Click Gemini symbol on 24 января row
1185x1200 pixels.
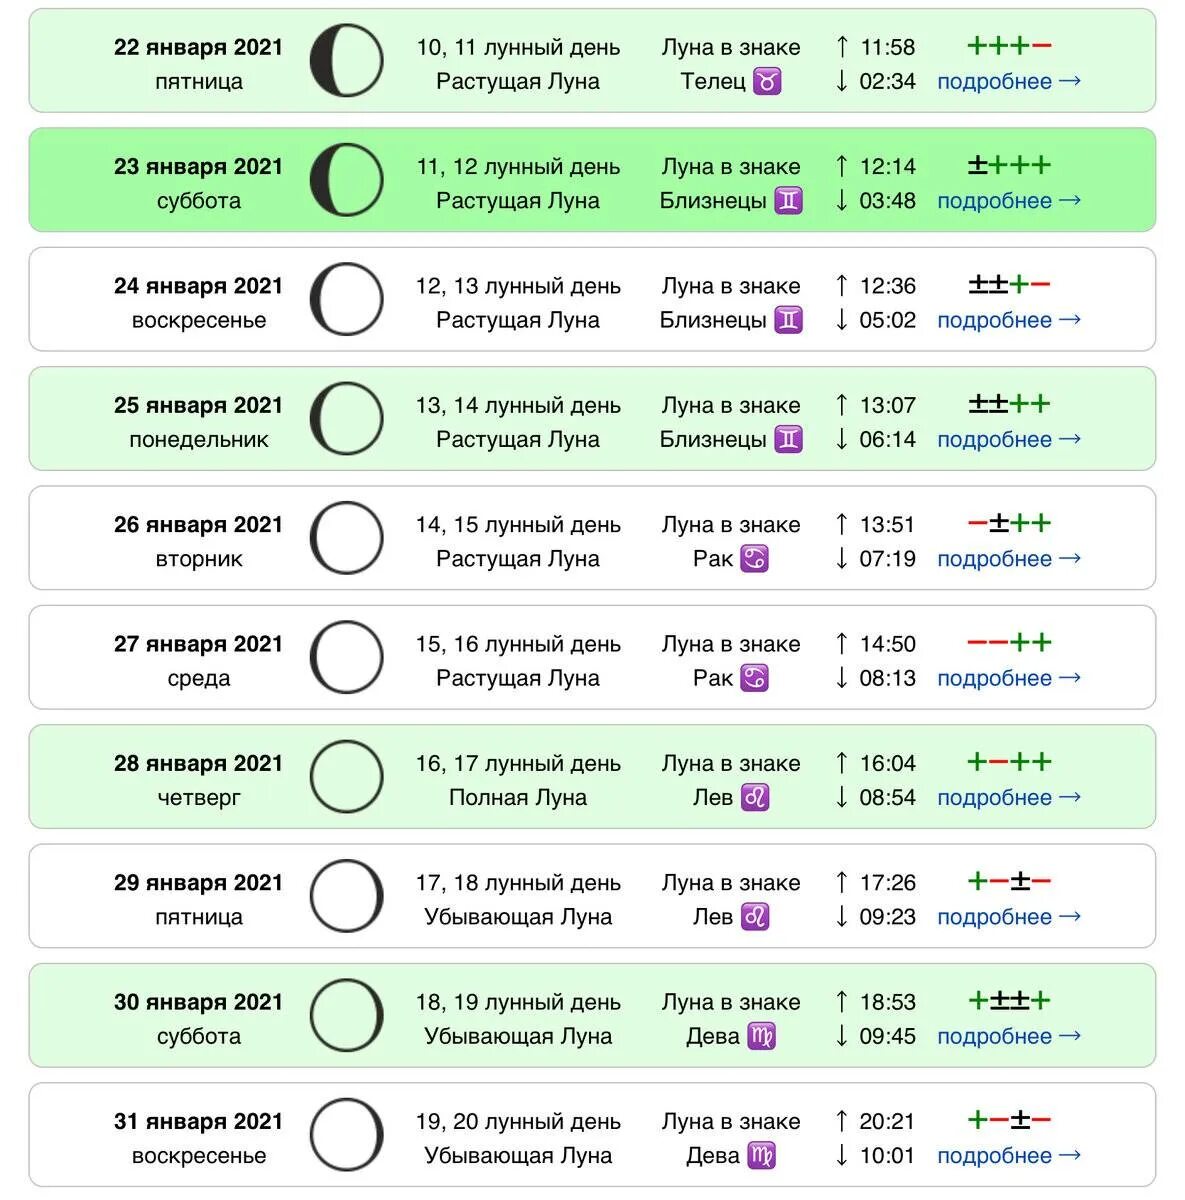[x=789, y=320]
